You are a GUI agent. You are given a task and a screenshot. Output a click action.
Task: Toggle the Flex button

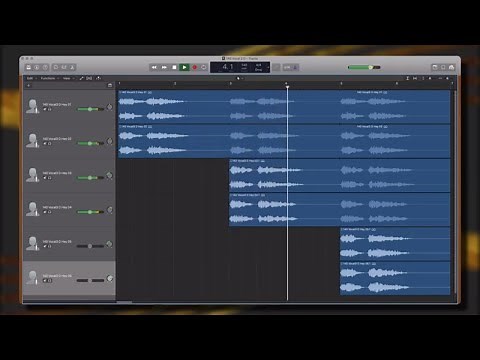[x=89, y=78]
